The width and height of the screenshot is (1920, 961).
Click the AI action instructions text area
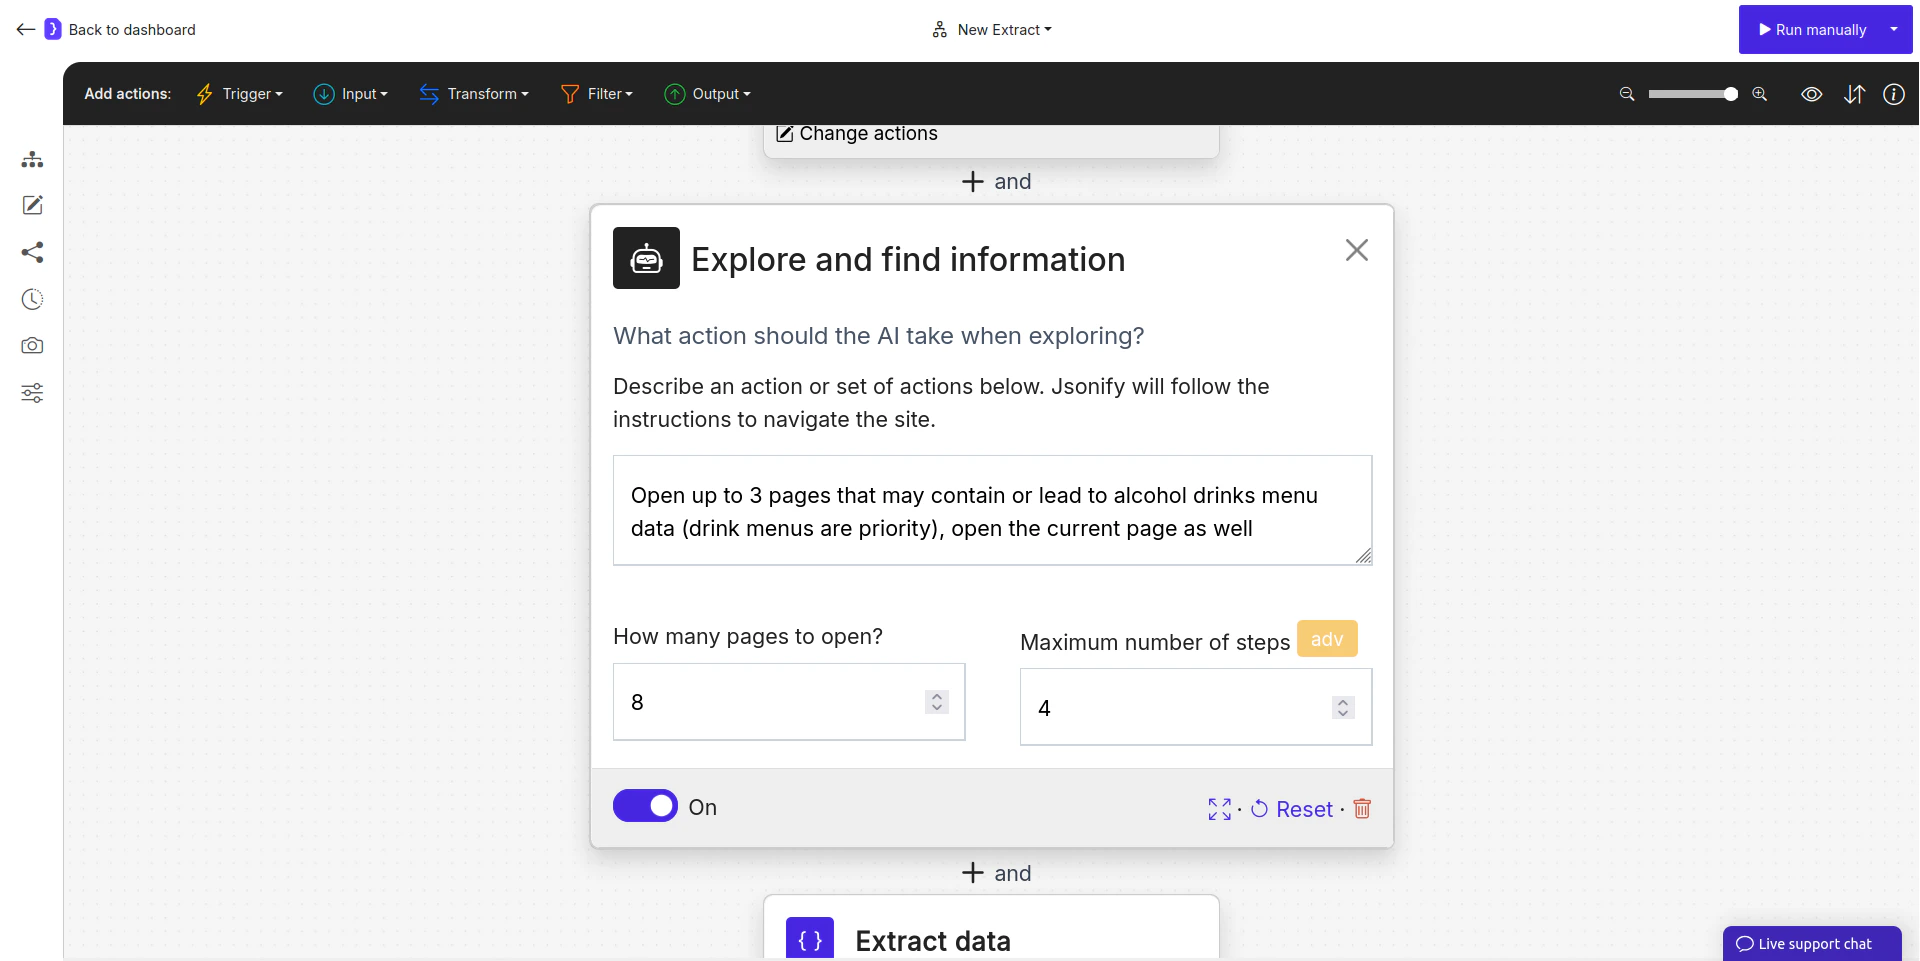click(992, 510)
